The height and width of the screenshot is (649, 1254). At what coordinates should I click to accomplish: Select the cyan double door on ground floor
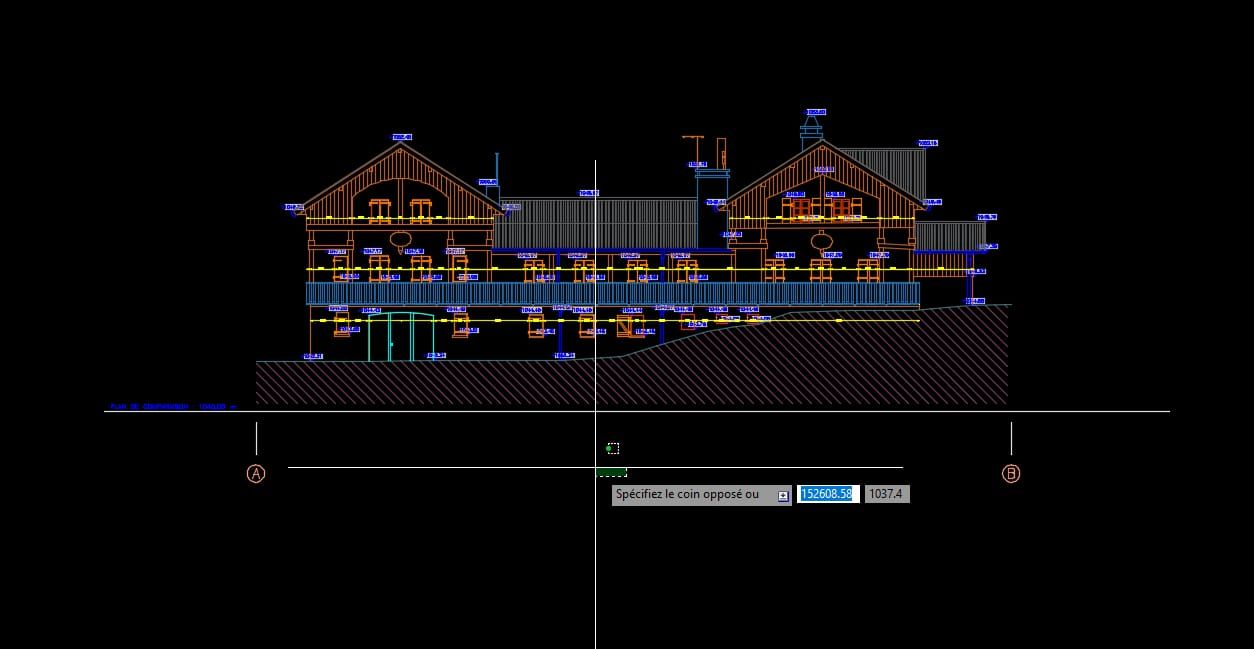(401, 337)
